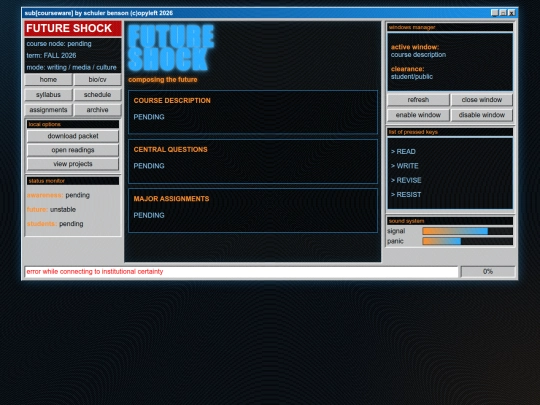Click the 'student/public' clearance value

[412, 77]
